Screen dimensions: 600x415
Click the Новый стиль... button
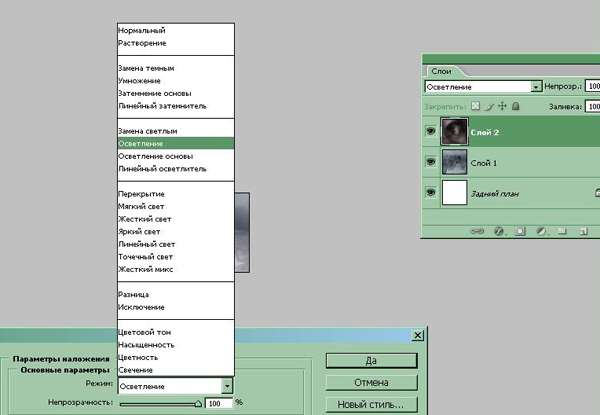[x=371, y=404]
